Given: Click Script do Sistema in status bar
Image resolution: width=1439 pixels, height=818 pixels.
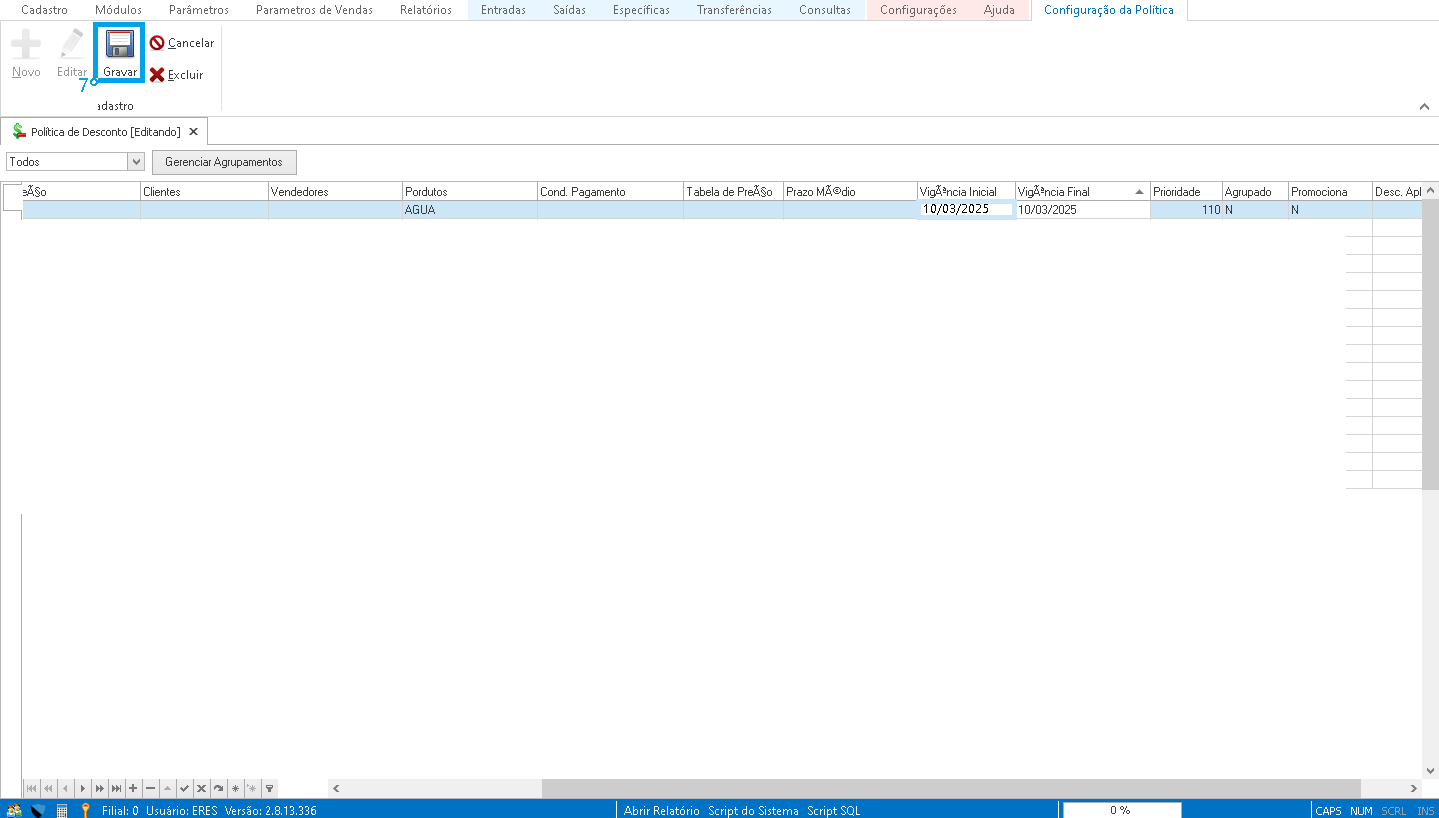Looking at the screenshot, I should (753, 810).
